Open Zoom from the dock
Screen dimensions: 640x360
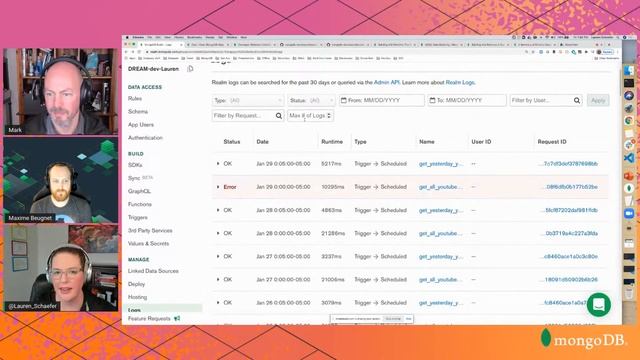[x=629, y=213]
